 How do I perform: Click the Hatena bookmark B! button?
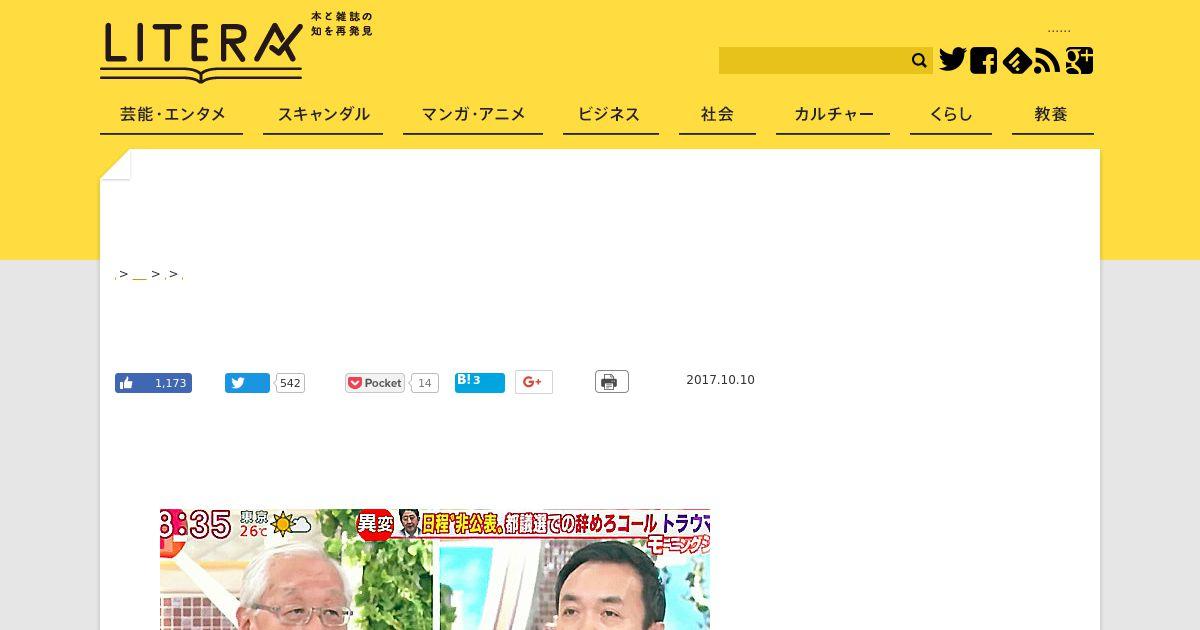pos(480,383)
